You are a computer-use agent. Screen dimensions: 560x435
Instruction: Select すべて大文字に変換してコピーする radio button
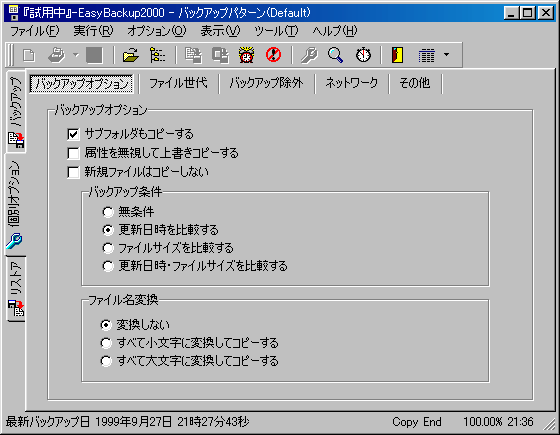106,361
